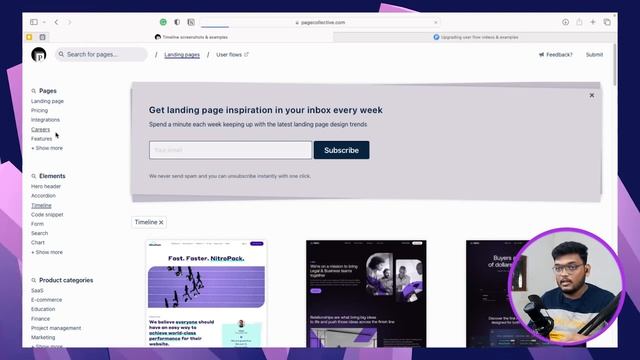Open a new tab with the plus icon
Image resolution: width=640 pixels, height=360 pixels.
click(x=593, y=22)
